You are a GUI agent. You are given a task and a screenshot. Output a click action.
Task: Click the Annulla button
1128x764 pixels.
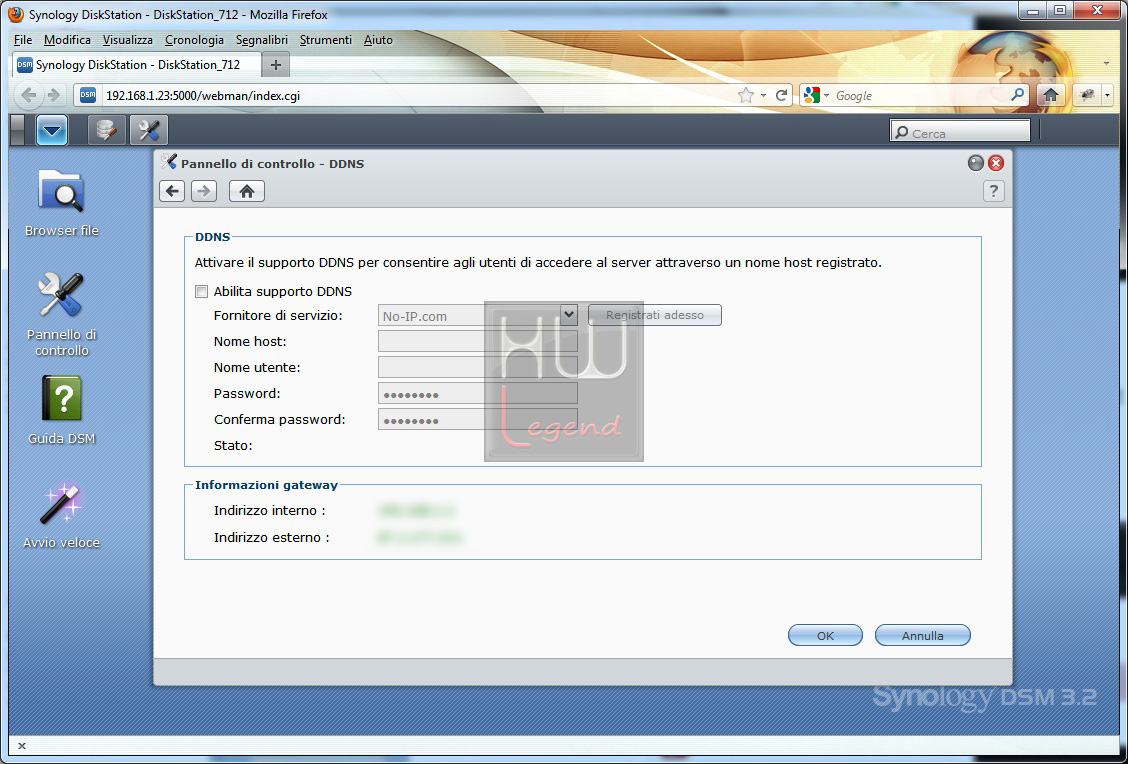tap(922, 635)
